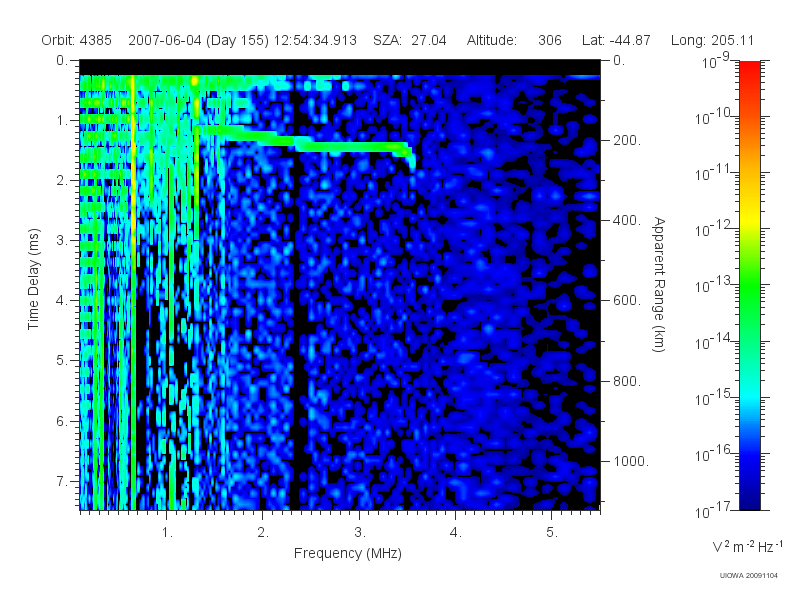The width and height of the screenshot is (800, 600).
Task: Click the '800.' apparent range tick label
Action: point(627,381)
